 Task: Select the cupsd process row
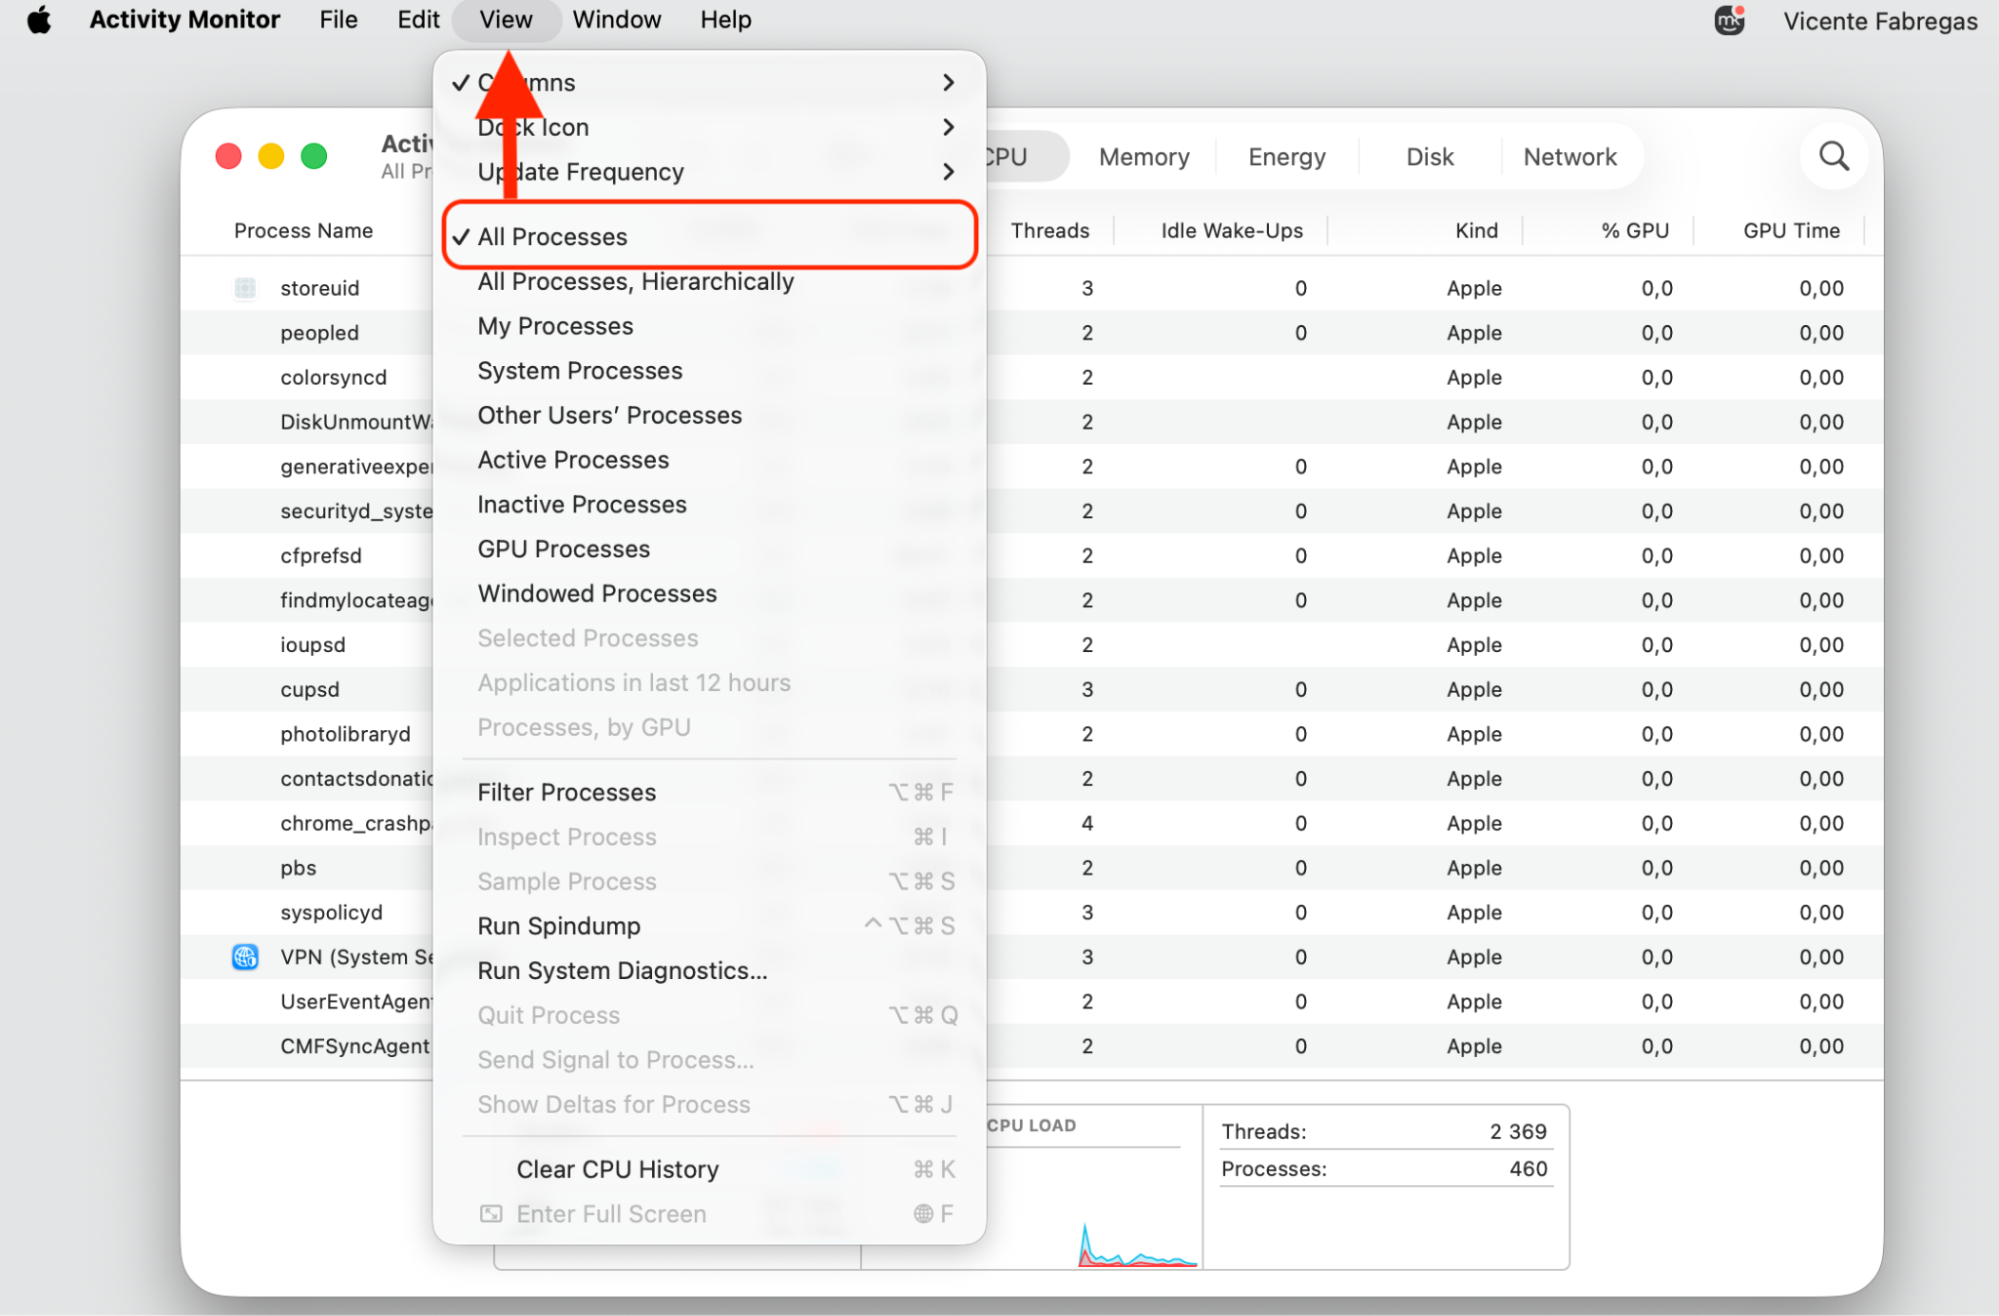1031,690
